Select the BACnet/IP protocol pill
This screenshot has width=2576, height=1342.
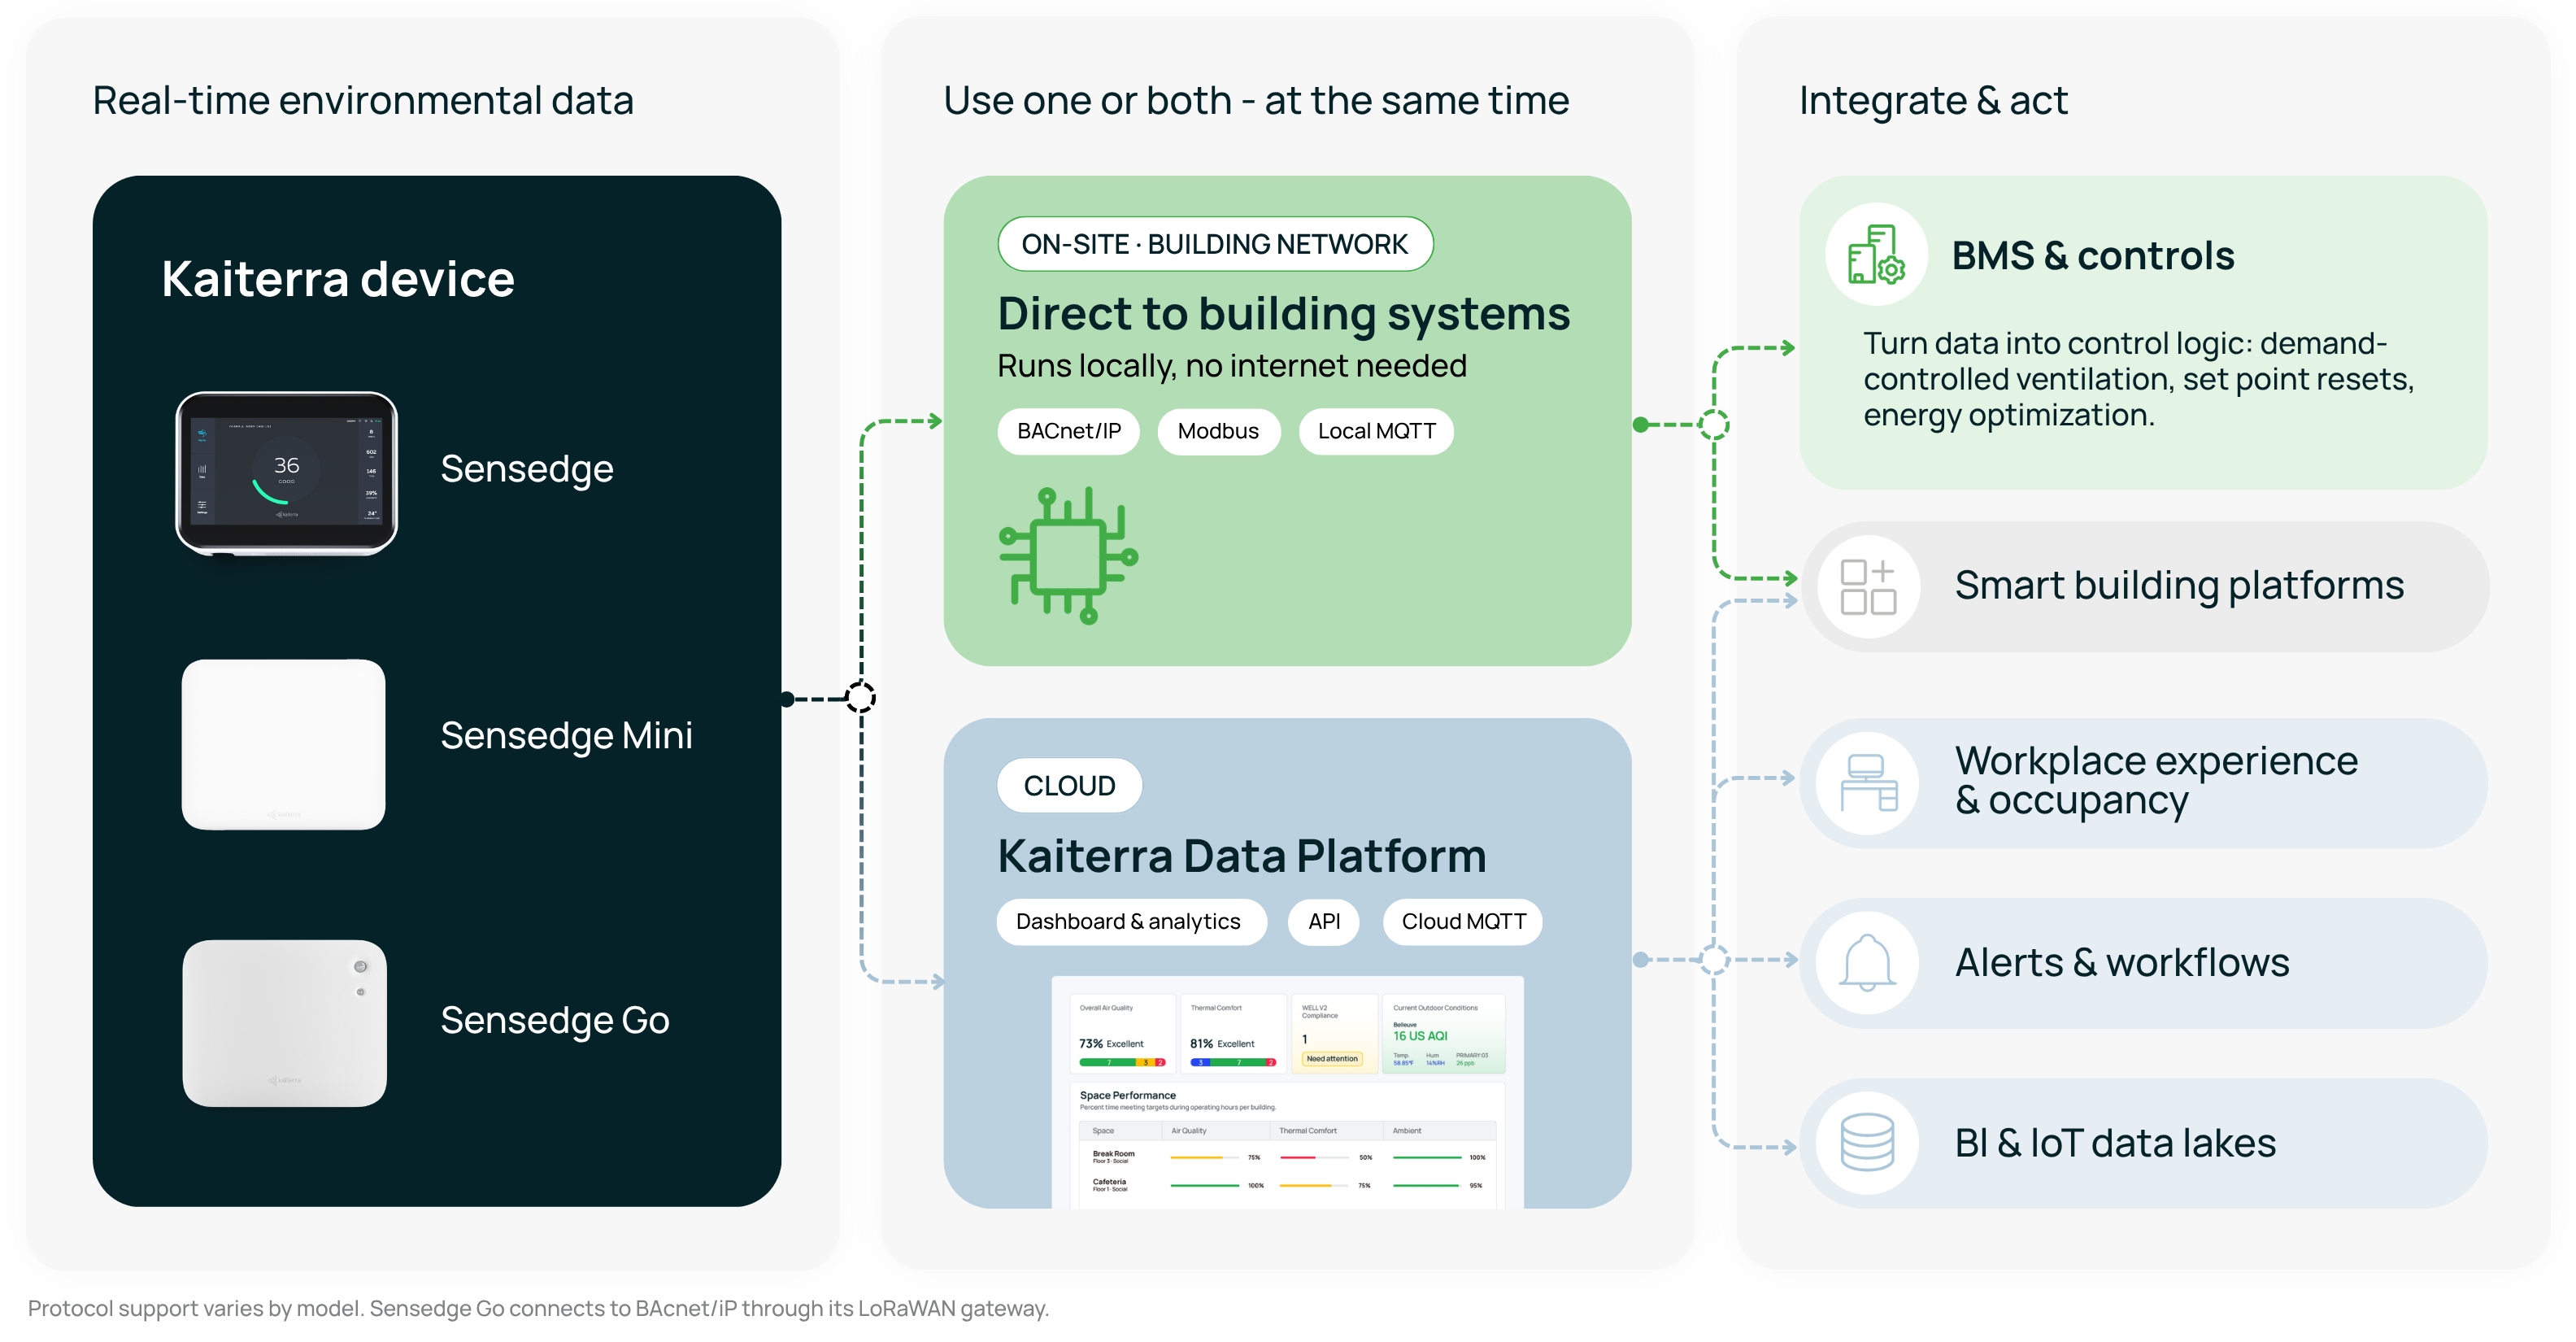pos(1069,431)
